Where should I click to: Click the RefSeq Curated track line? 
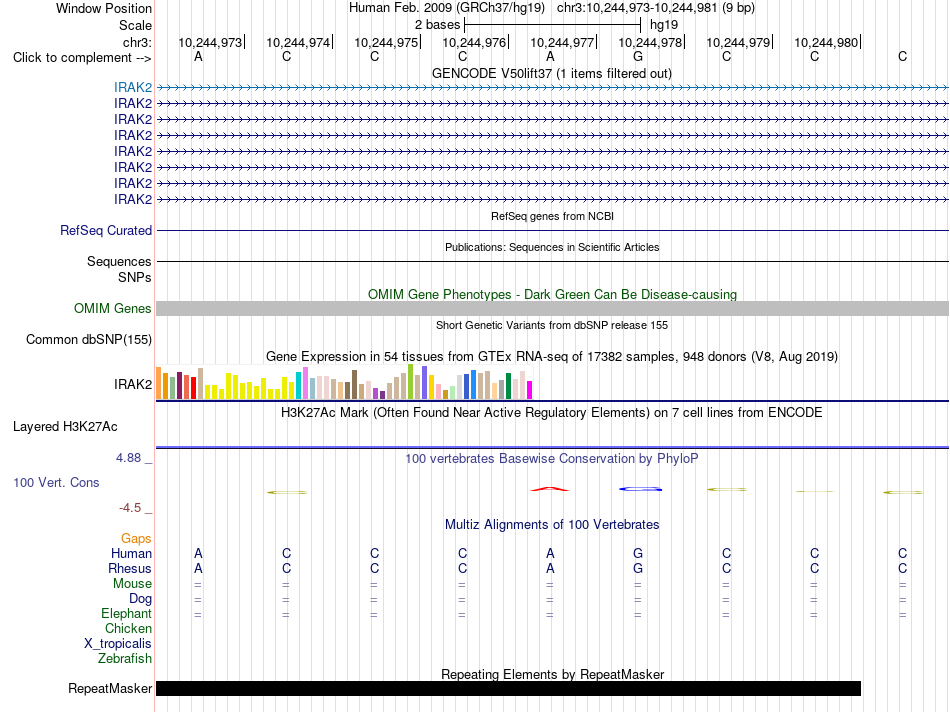[552, 231]
